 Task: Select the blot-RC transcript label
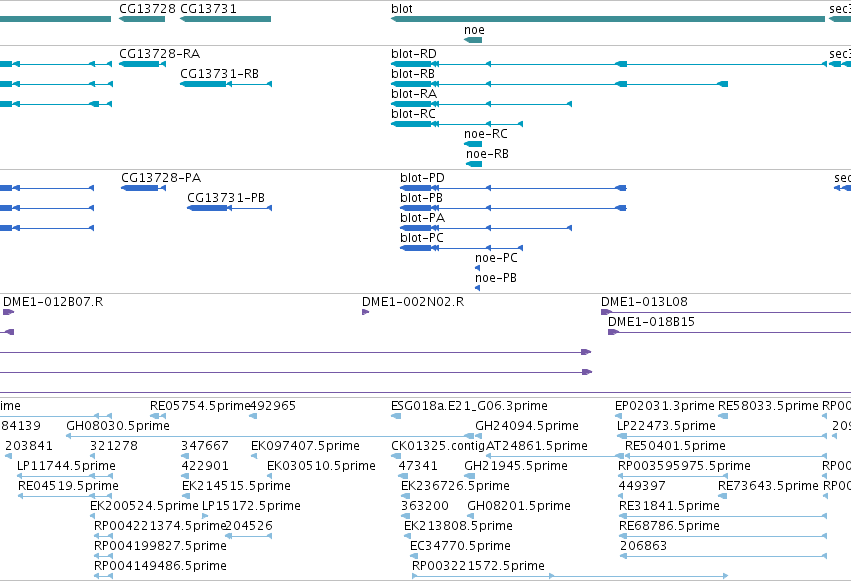tap(413, 114)
